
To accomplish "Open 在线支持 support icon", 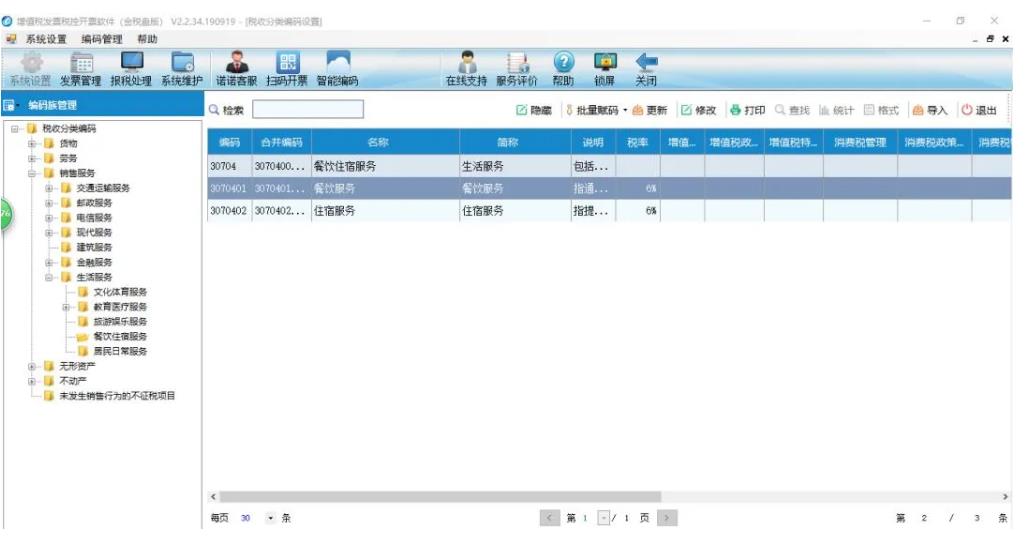I will click(x=466, y=70).
